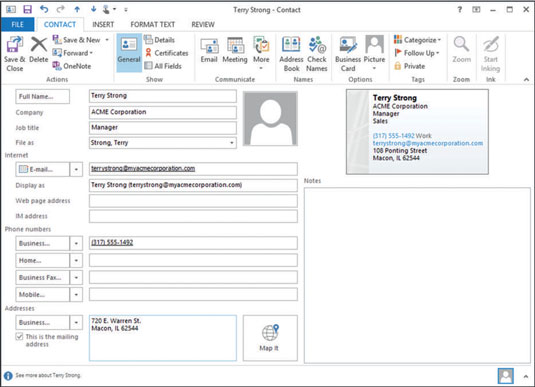Image resolution: width=535 pixels, height=387 pixels.
Task: Select the General view in Show group
Action: pos(129,53)
